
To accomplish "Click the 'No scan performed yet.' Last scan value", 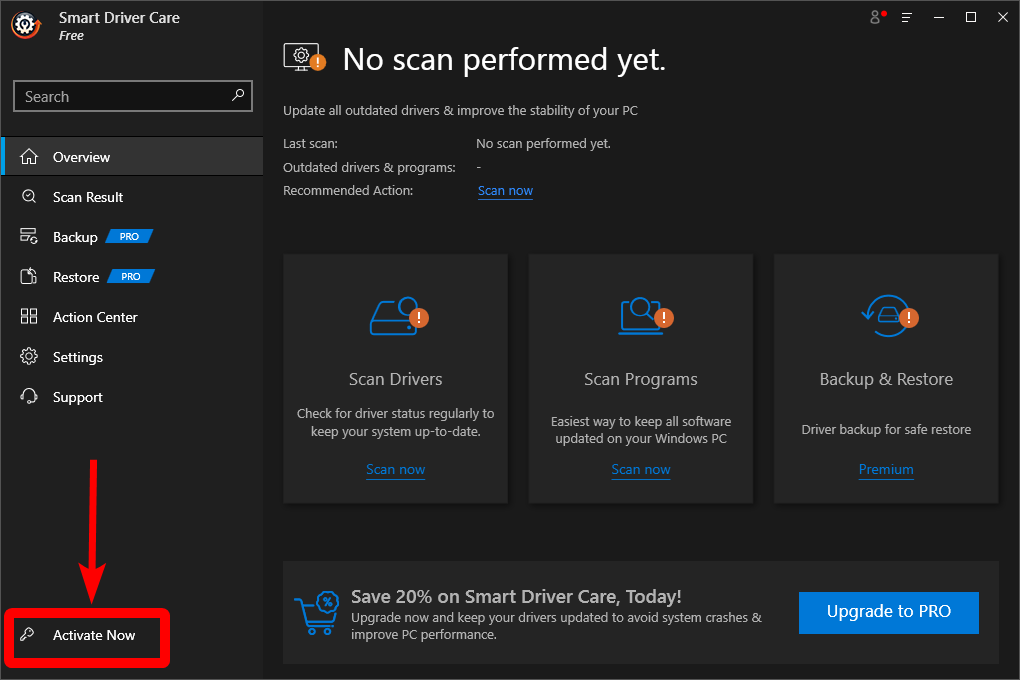I will point(543,143).
